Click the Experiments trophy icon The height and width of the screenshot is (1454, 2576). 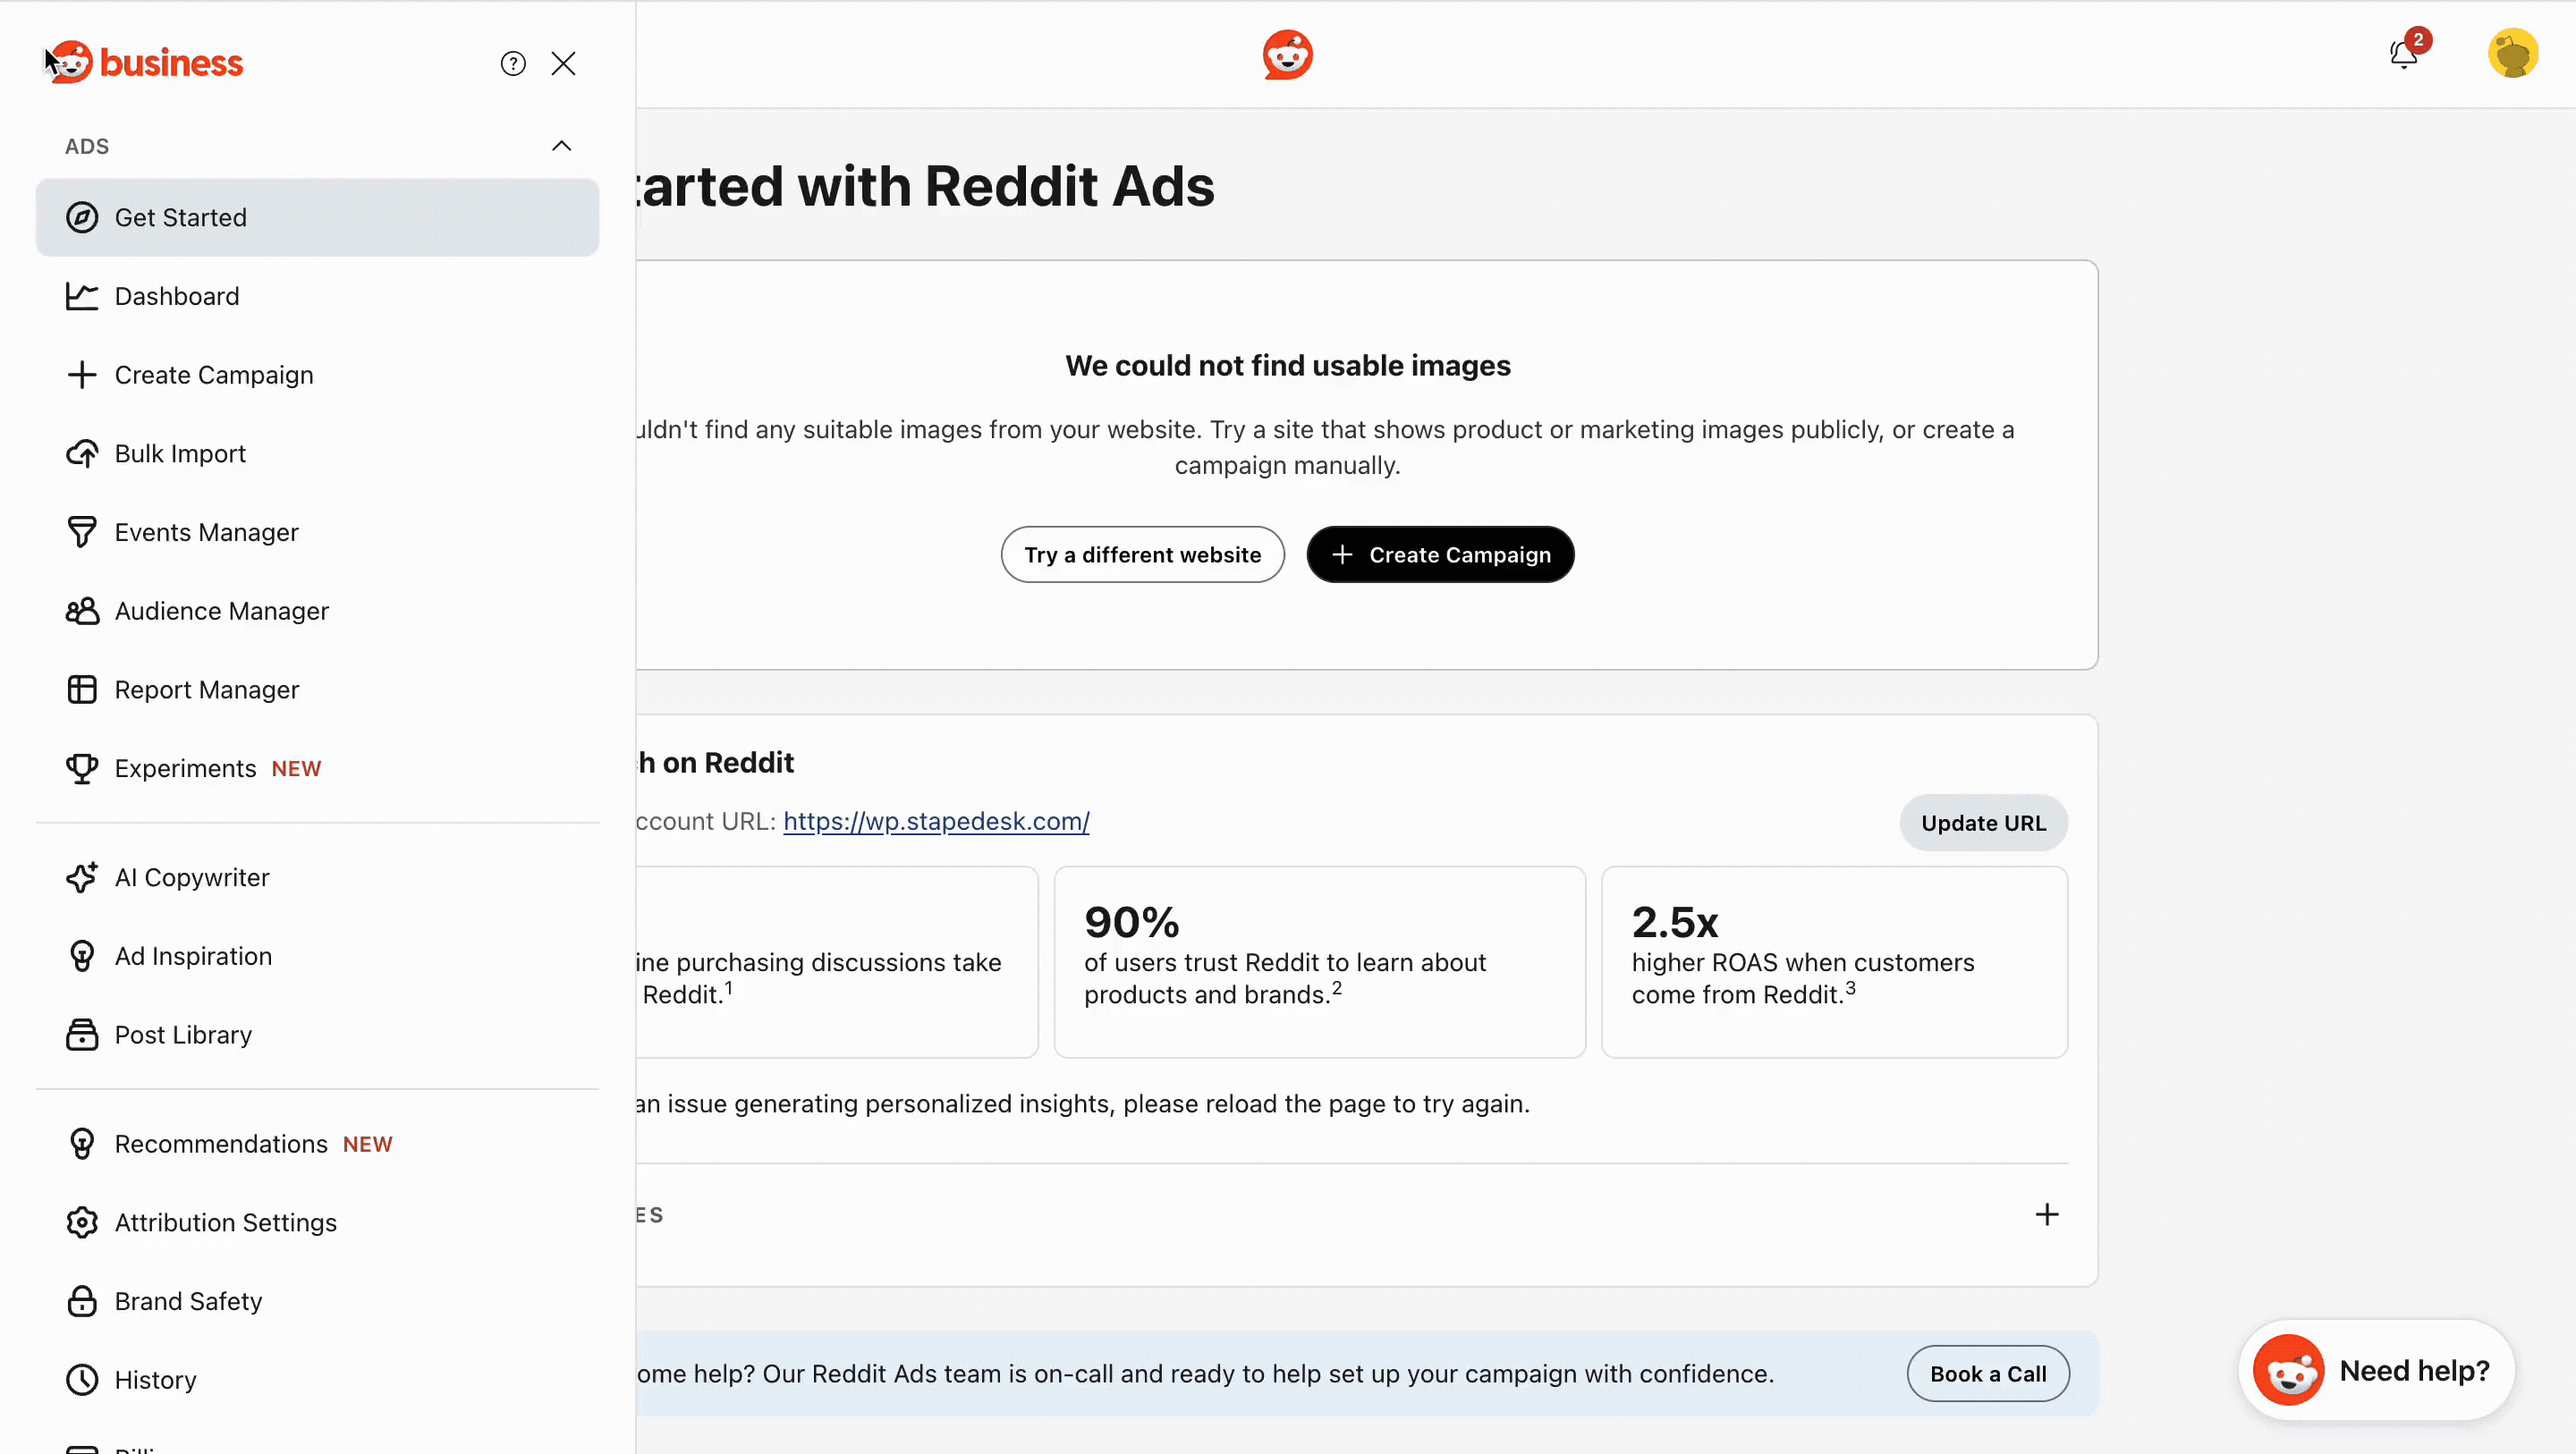82,768
